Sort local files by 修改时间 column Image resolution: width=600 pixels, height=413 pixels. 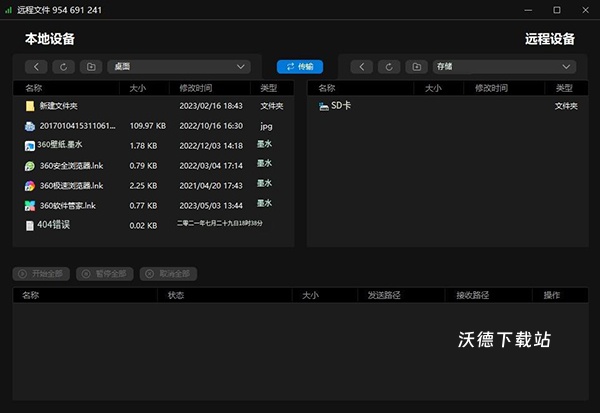coord(196,88)
